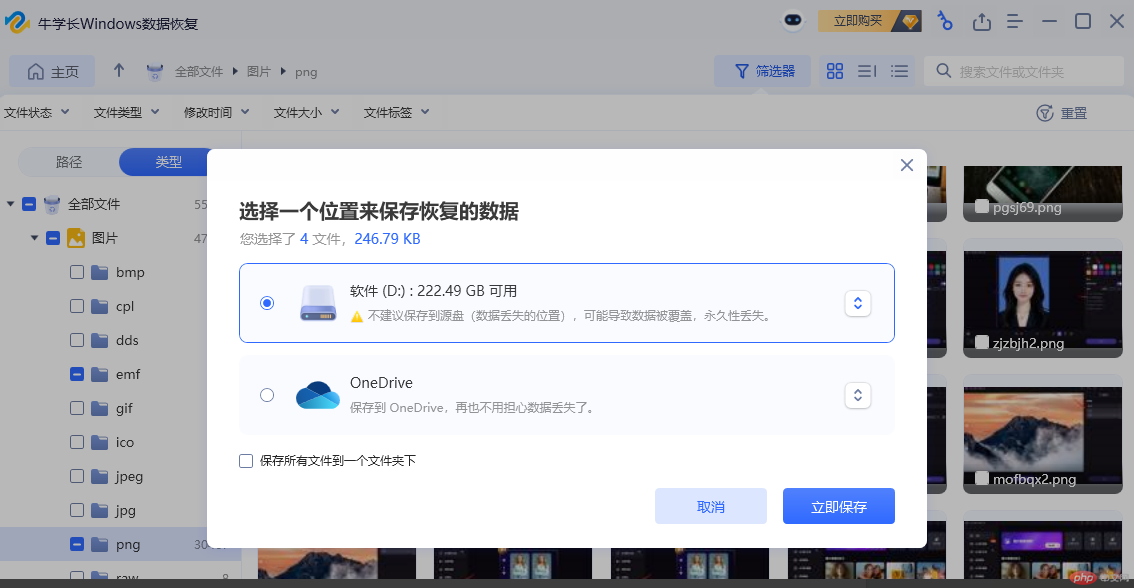Viewport: 1134px width, 588px height.
Task: Click the 立即购买 purchase button
Action: pos(869,21)
